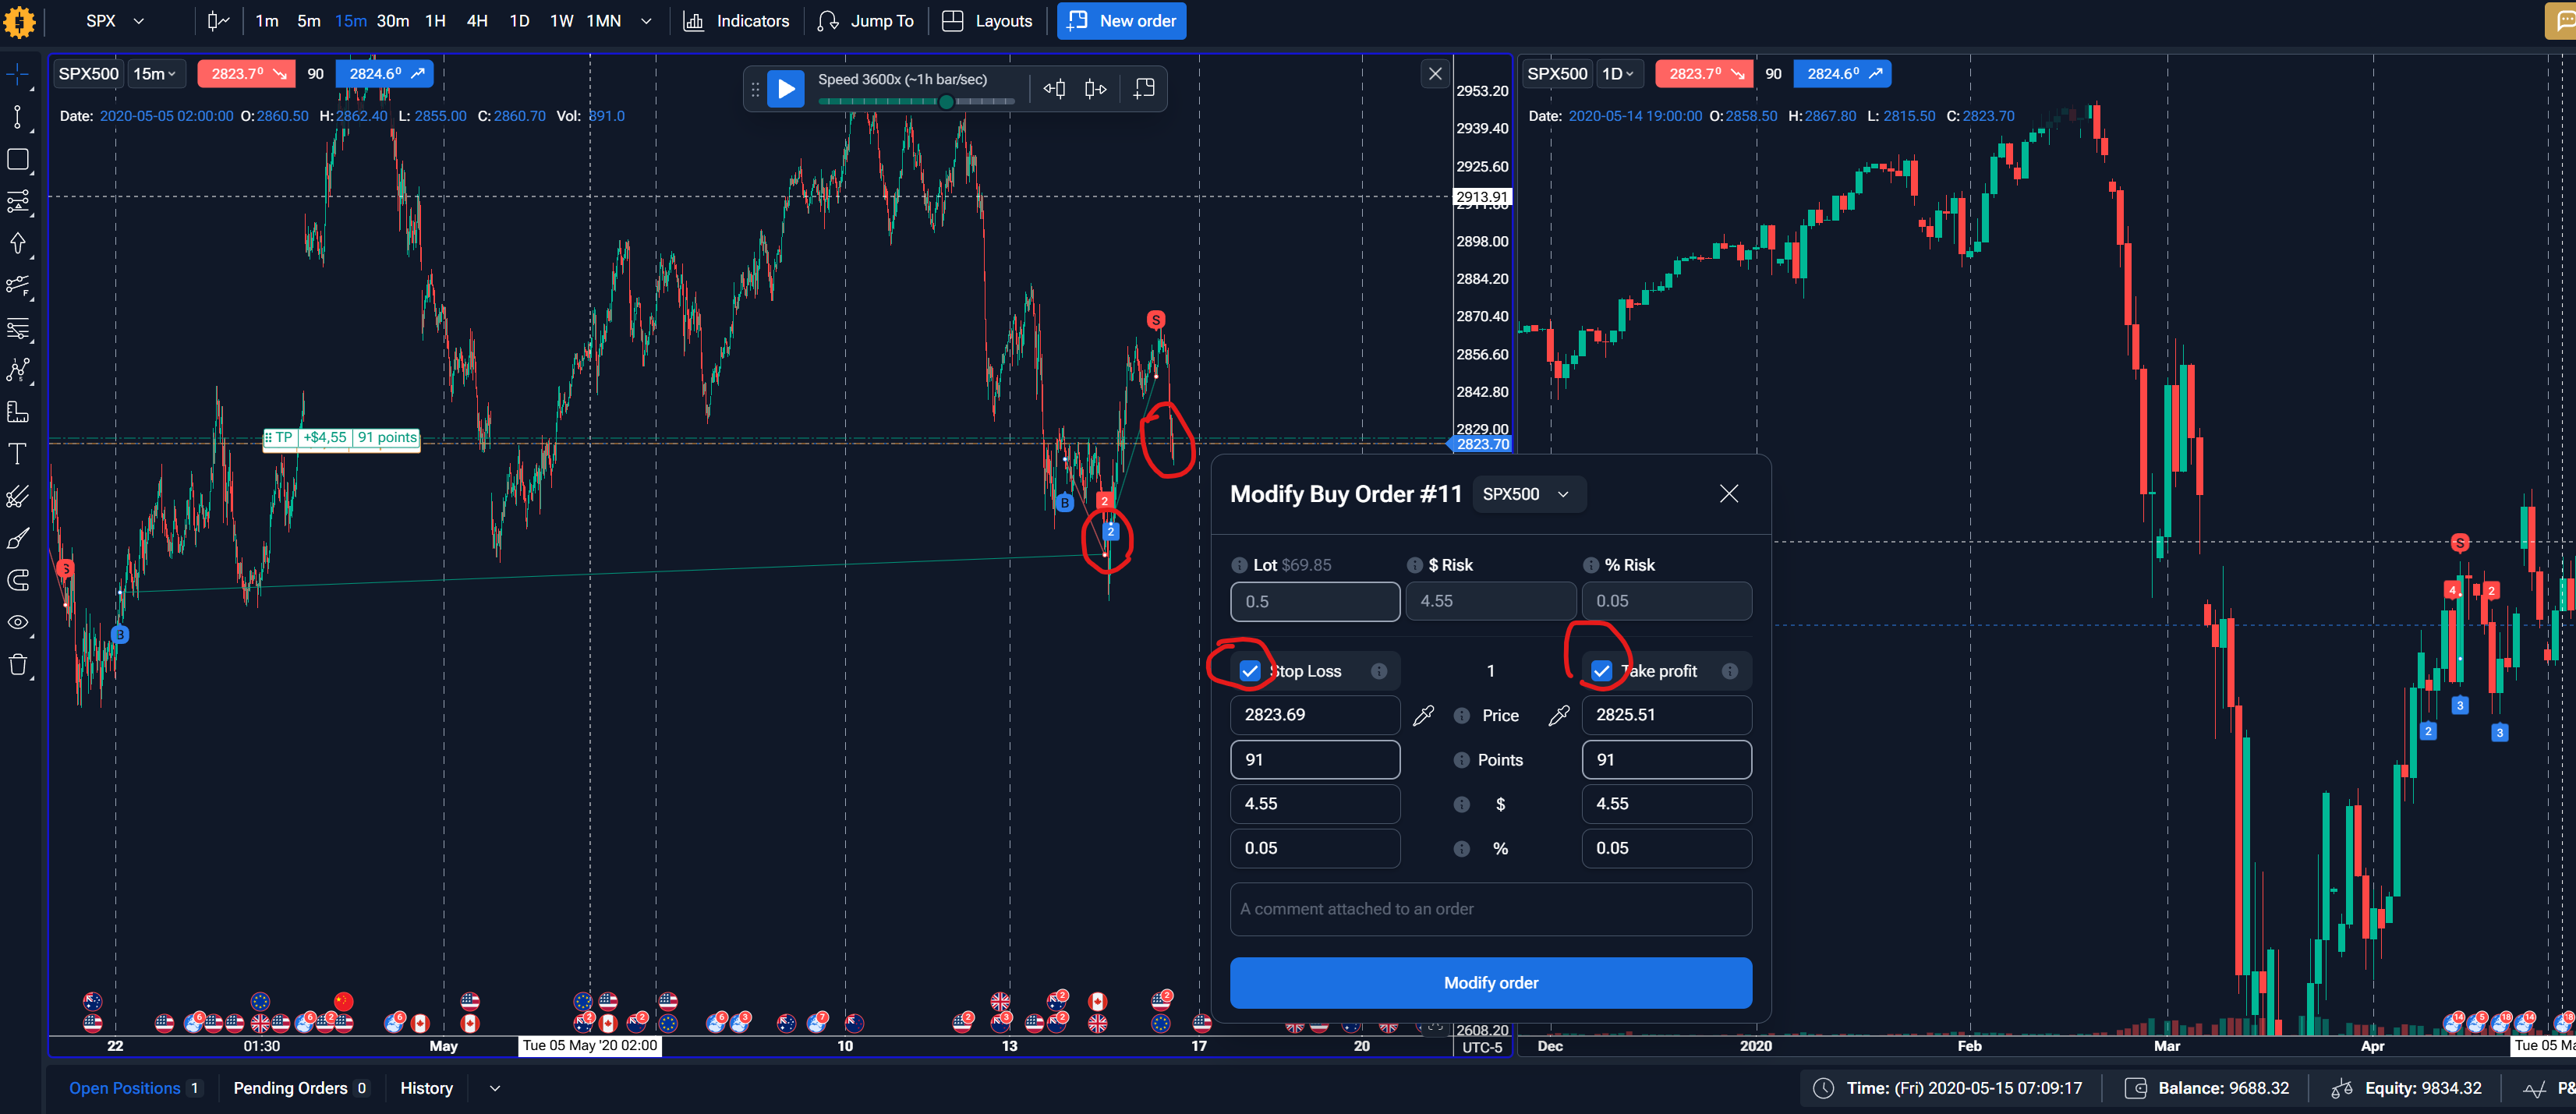The width and height of the screenshot is (2576, 1114).
Task: Select the rectangle shape tool
Action: click(17, 159)
